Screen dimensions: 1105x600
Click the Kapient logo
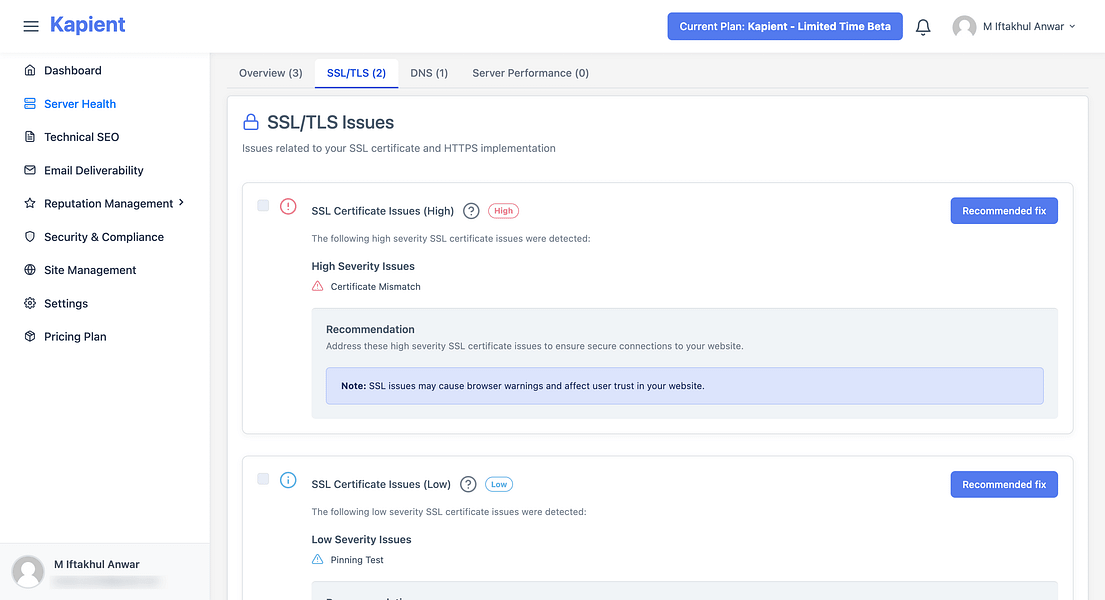[87, 25]
